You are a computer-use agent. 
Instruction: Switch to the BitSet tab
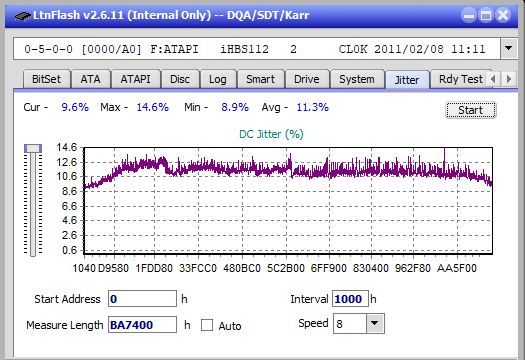[47, 79]
